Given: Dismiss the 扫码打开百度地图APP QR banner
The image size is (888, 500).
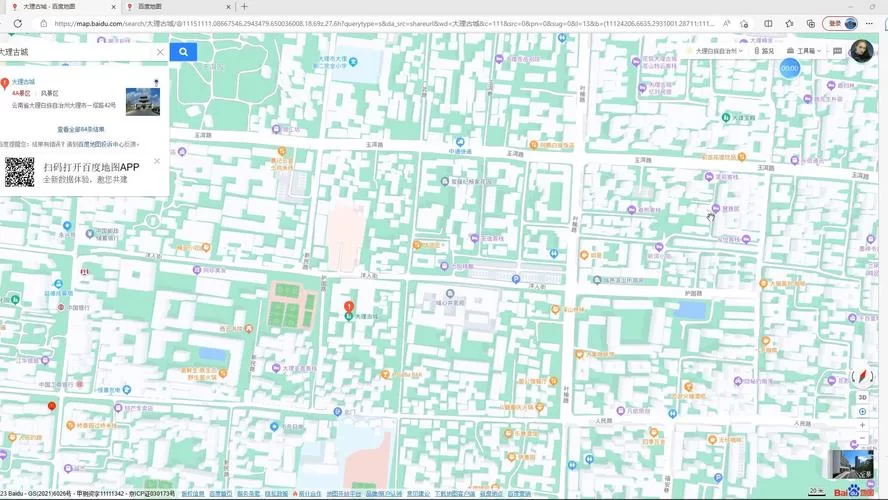Looking at the screenshot, I should point(157,161).
